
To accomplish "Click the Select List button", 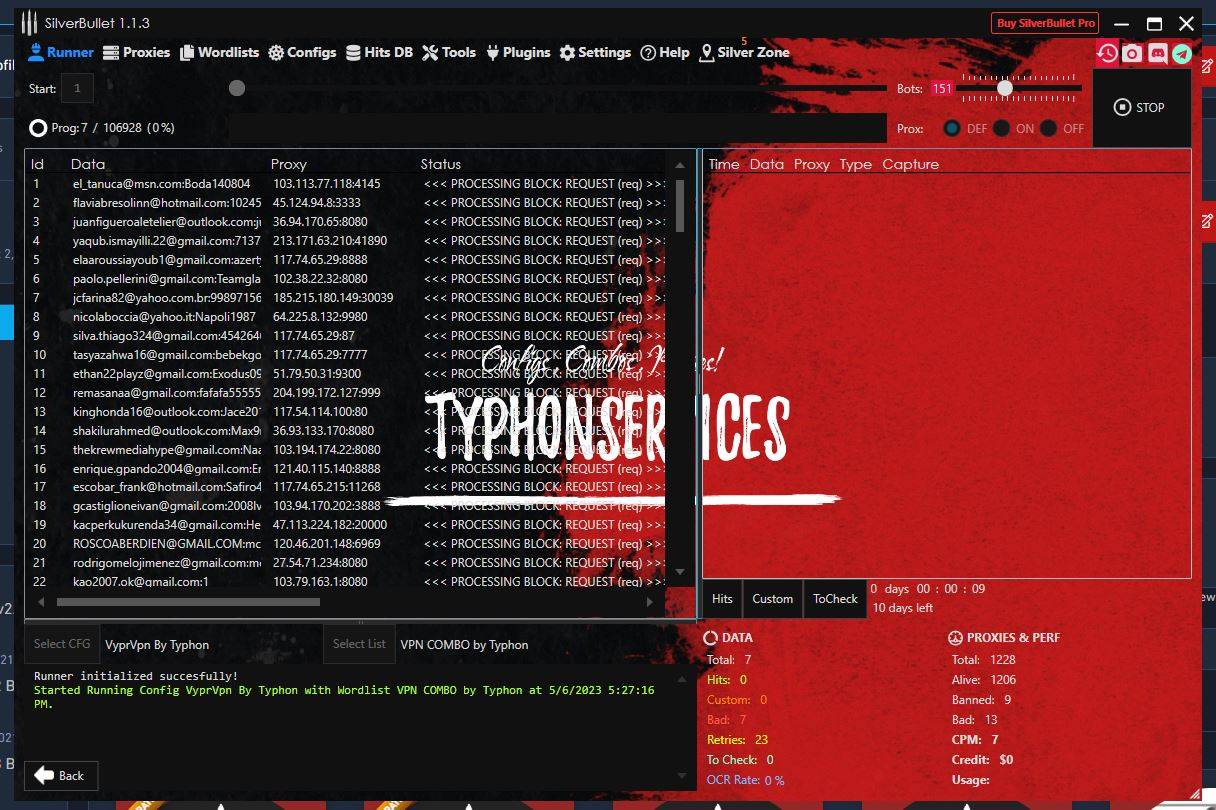I will [x=359, y=644].
